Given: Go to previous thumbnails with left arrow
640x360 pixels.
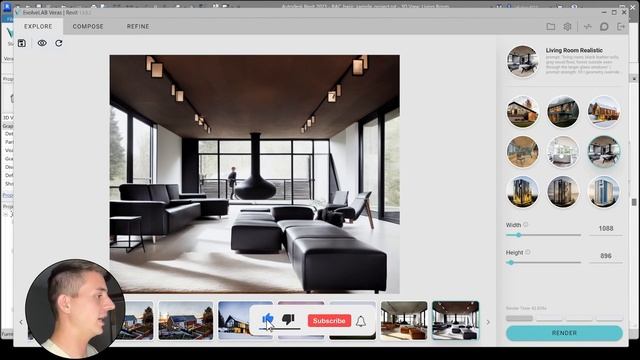Looking at the screenshot, I should (21, 322).
